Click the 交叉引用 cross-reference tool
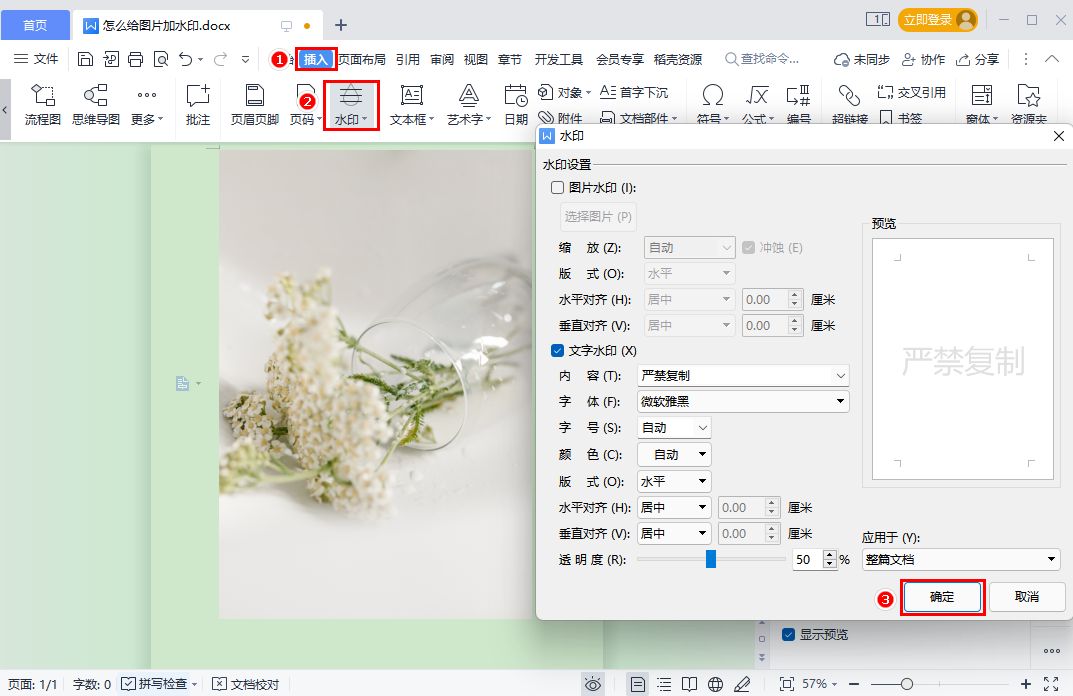The image size is (1073, 696). click(912, 92)
